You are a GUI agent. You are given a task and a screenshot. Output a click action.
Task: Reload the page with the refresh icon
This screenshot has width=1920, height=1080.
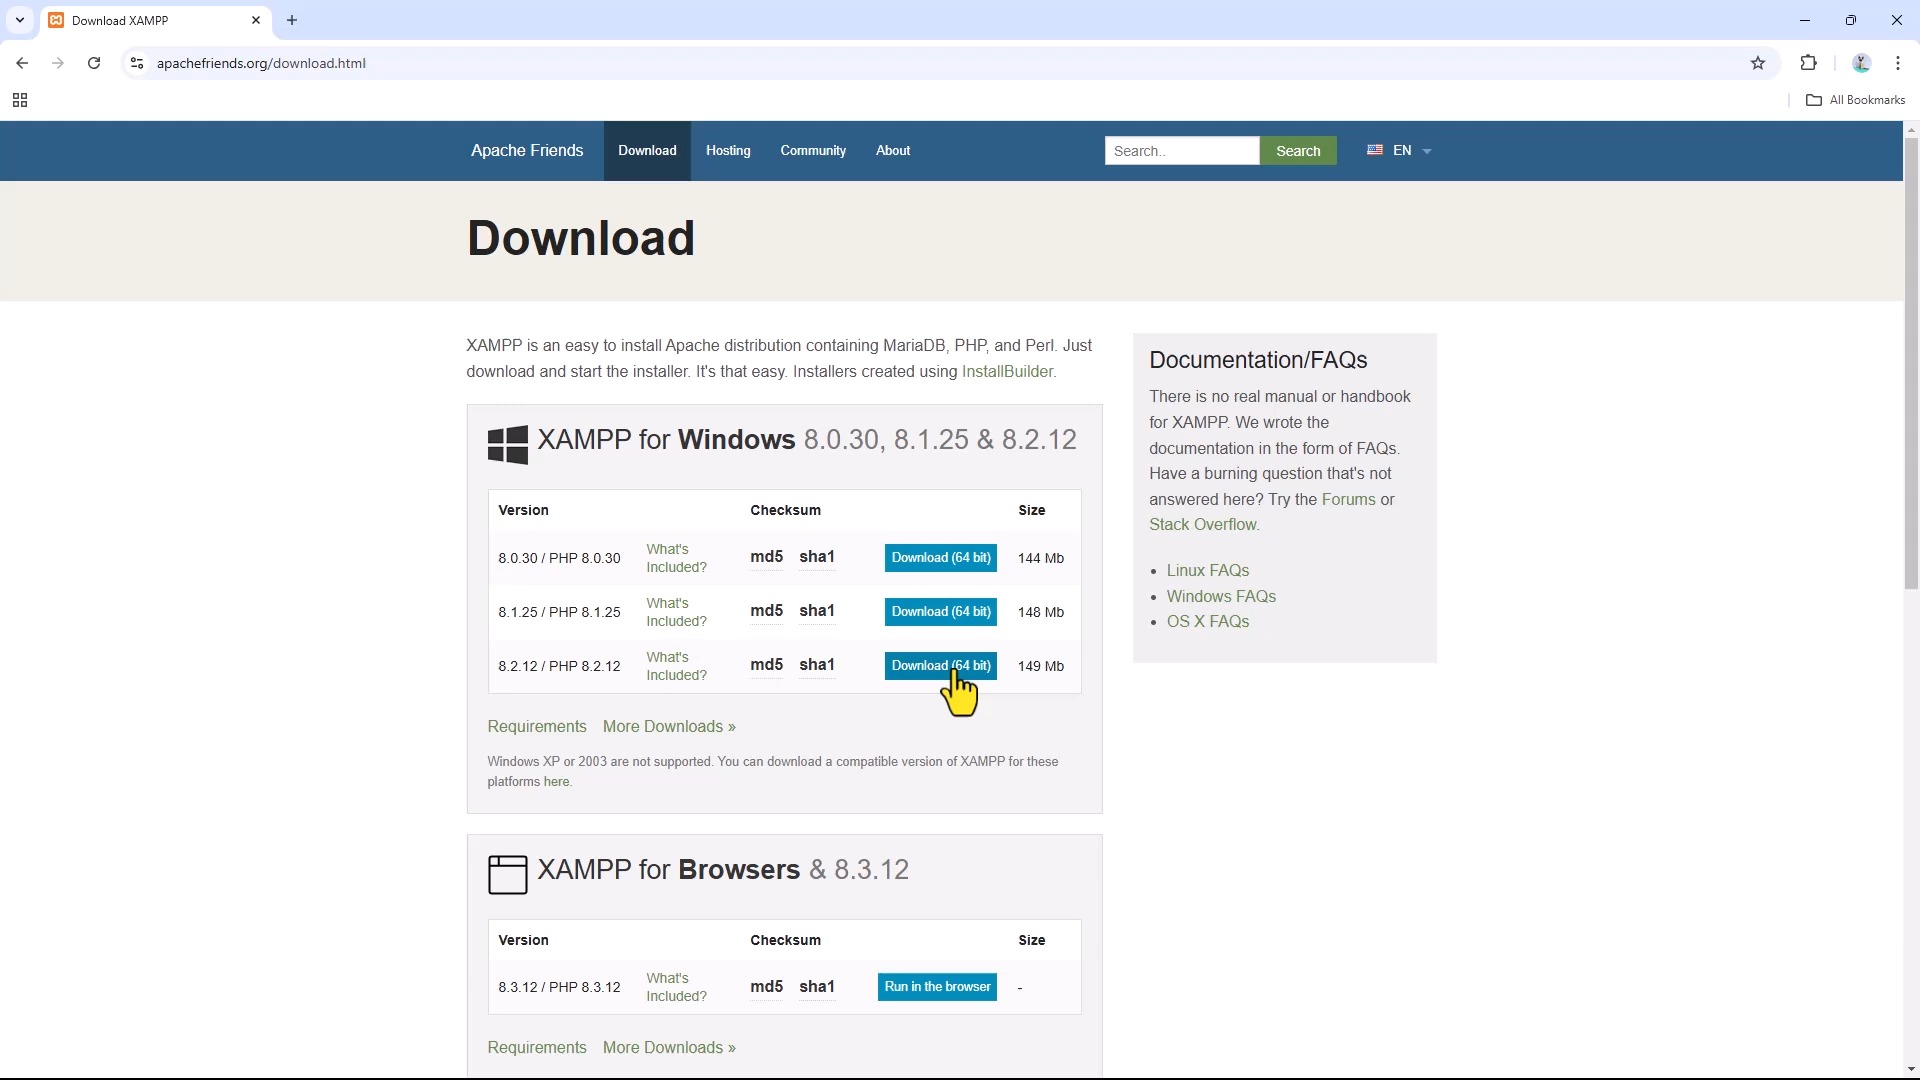click(x=93, y=63)
